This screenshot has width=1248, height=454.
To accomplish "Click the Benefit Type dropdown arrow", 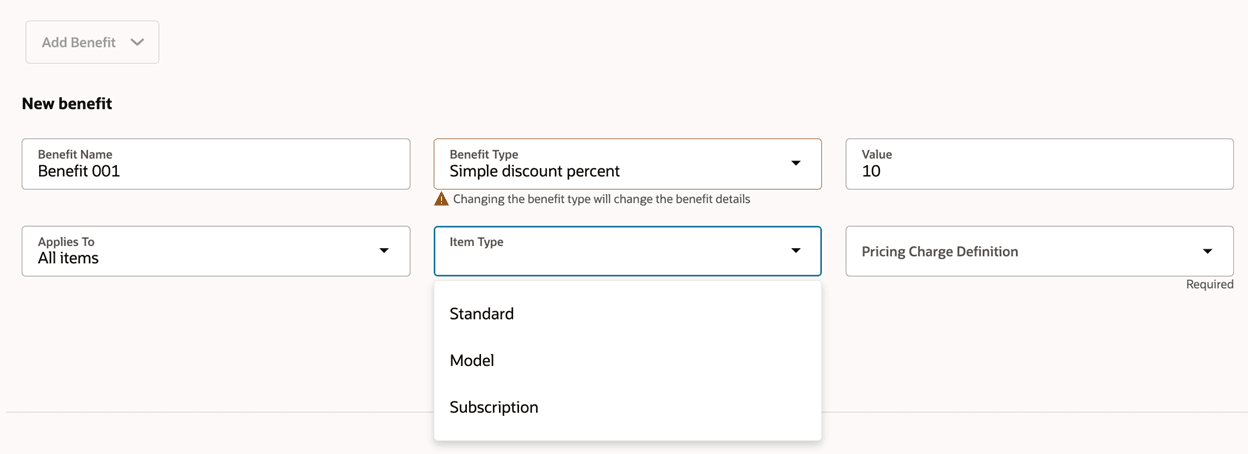I will pyautogui.click(x=796, y=164).
